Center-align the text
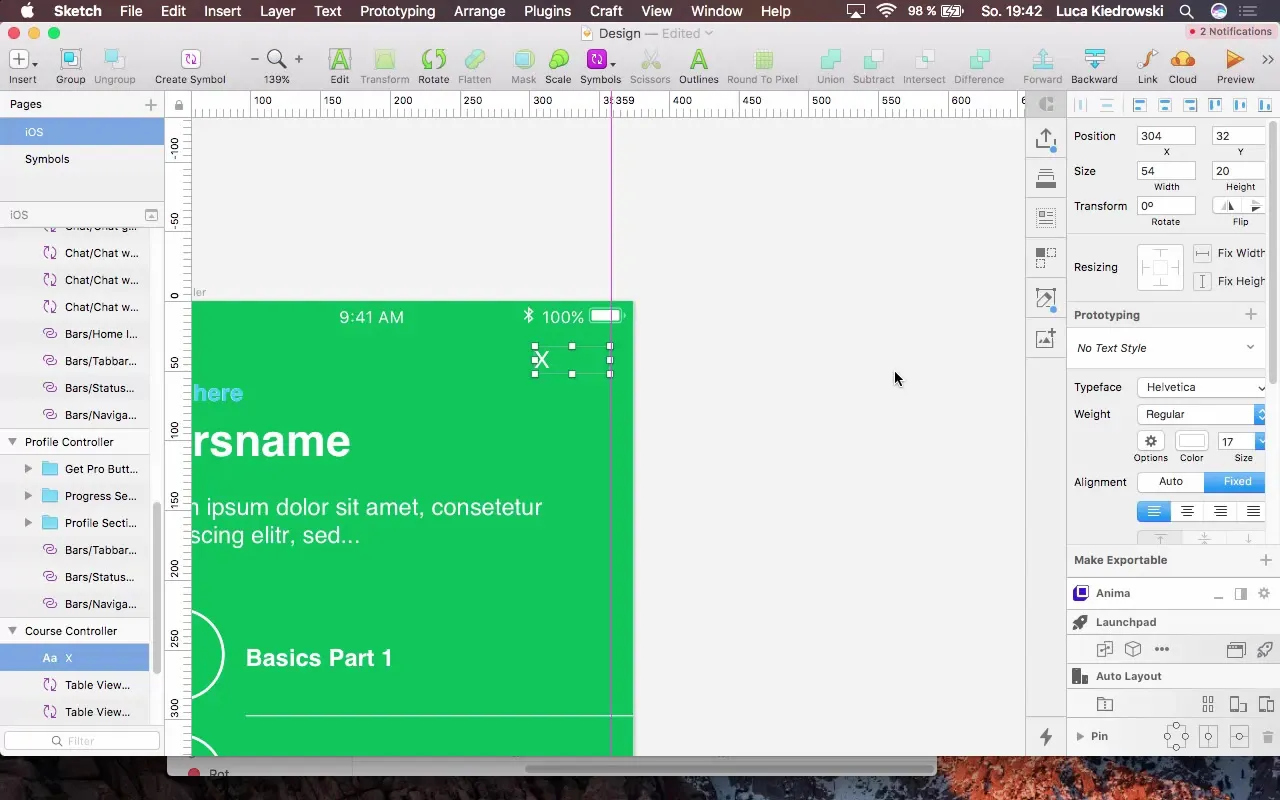The width and height of the screenshot is (1280, 800). [1187, 511]
